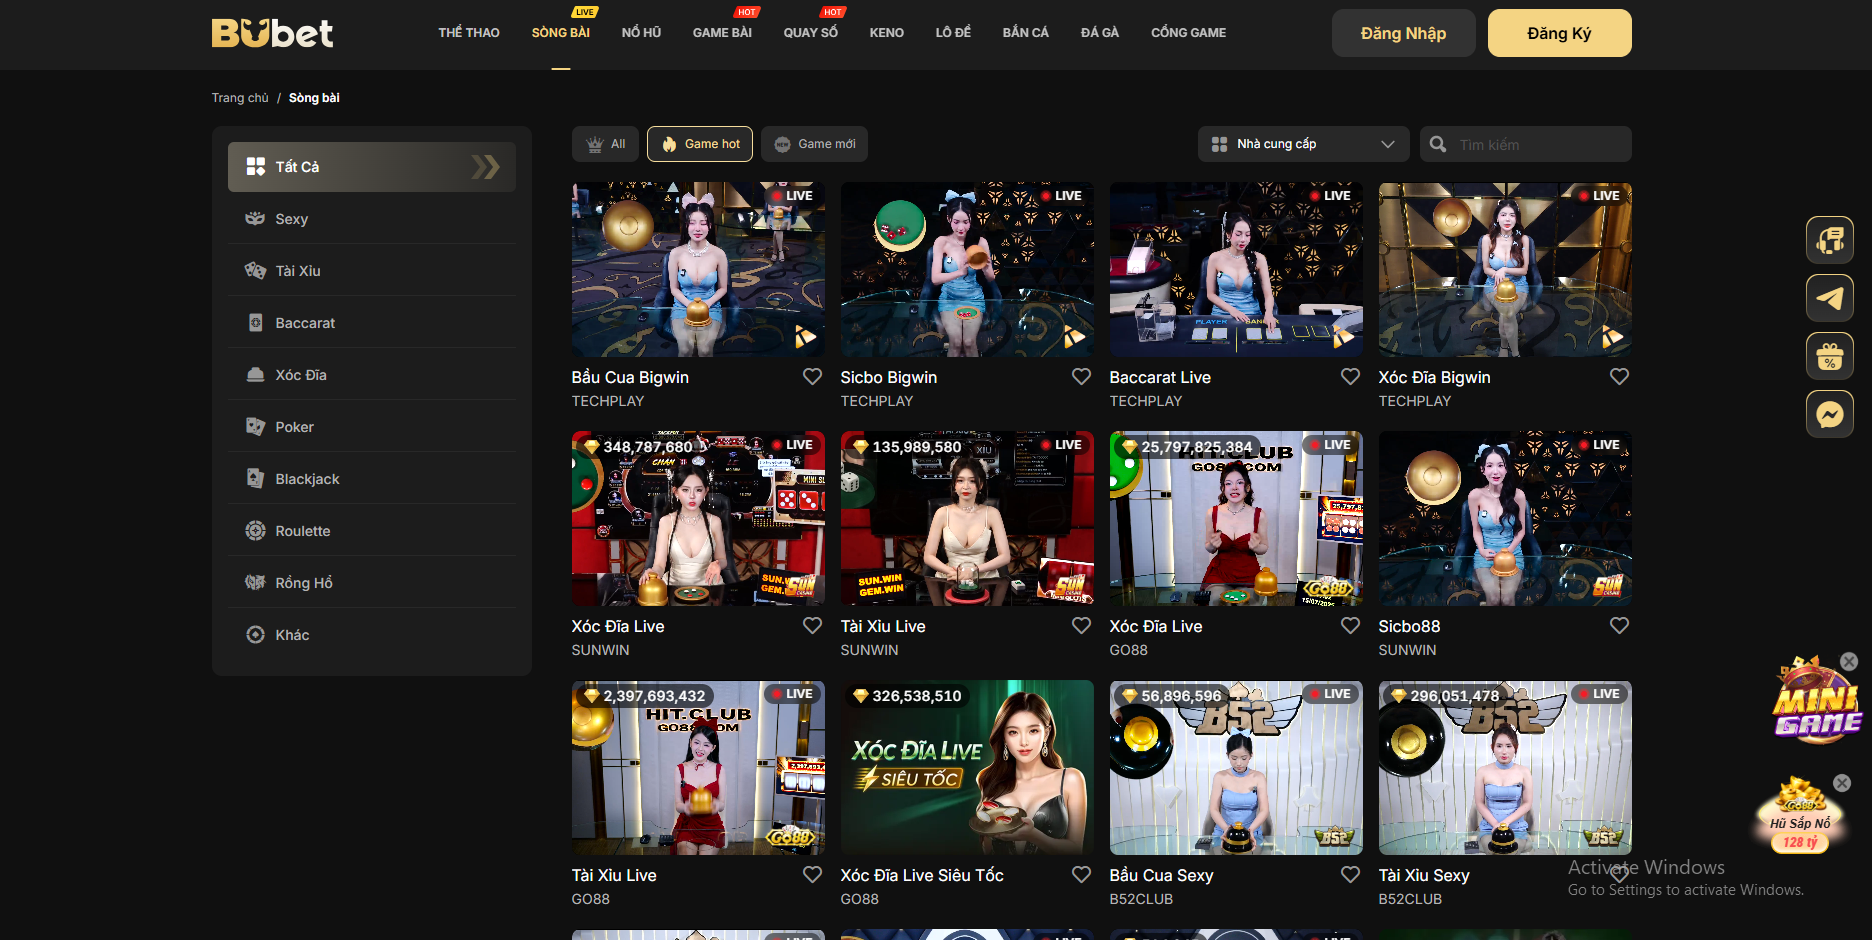Click the Đăng Ký button
Screen dimensions: 1872x940
coord(1559,33)
